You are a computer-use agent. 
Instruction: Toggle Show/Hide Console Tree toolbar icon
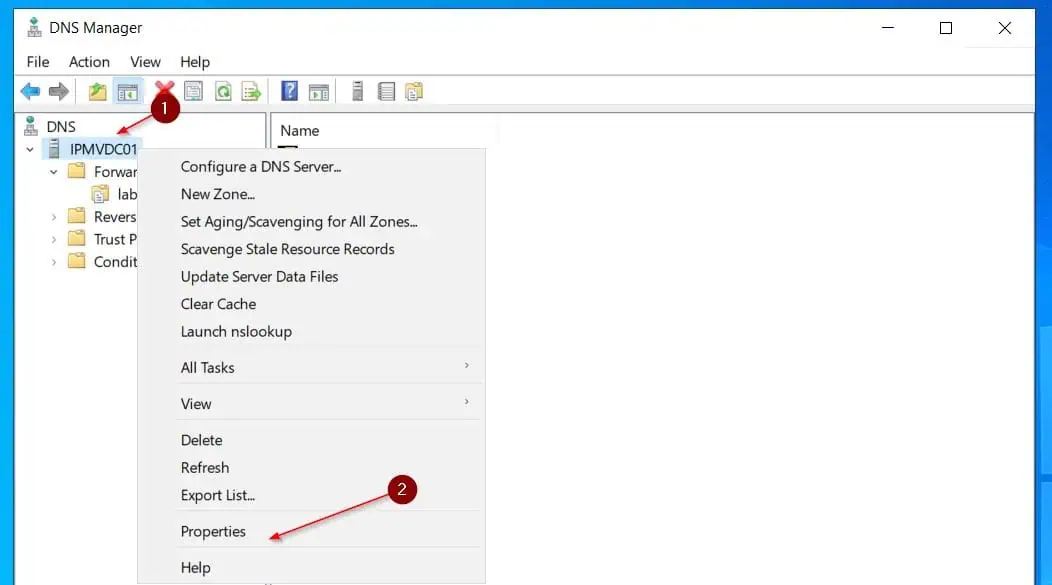tap(127, 91)
